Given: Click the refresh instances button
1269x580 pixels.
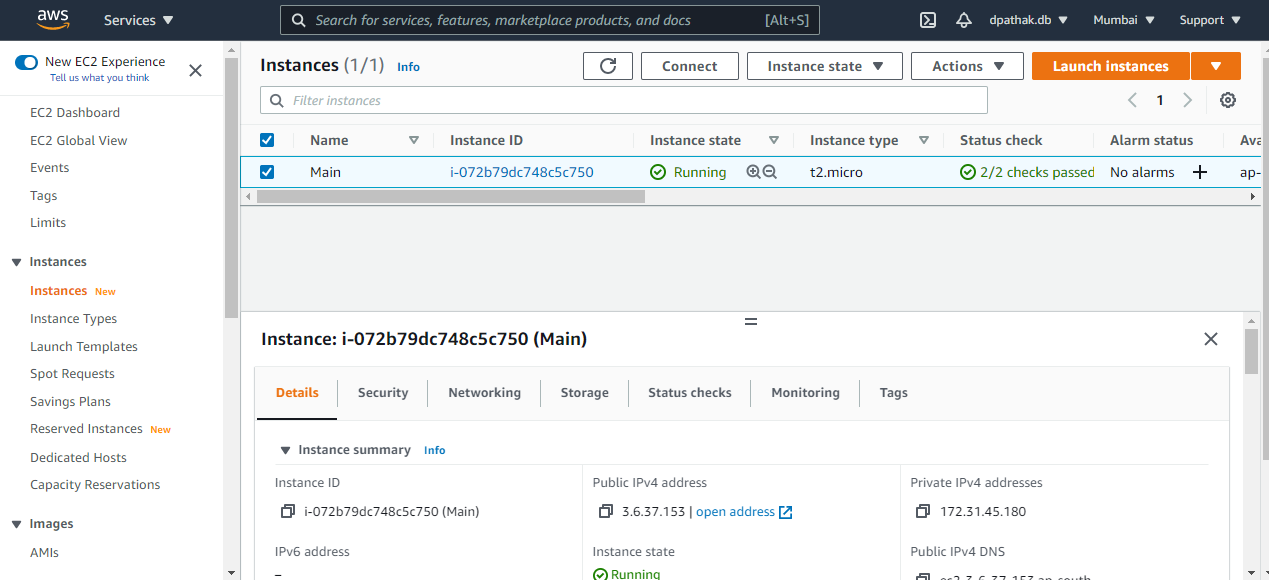Looking at the screenshot, I should click(608, 66).
